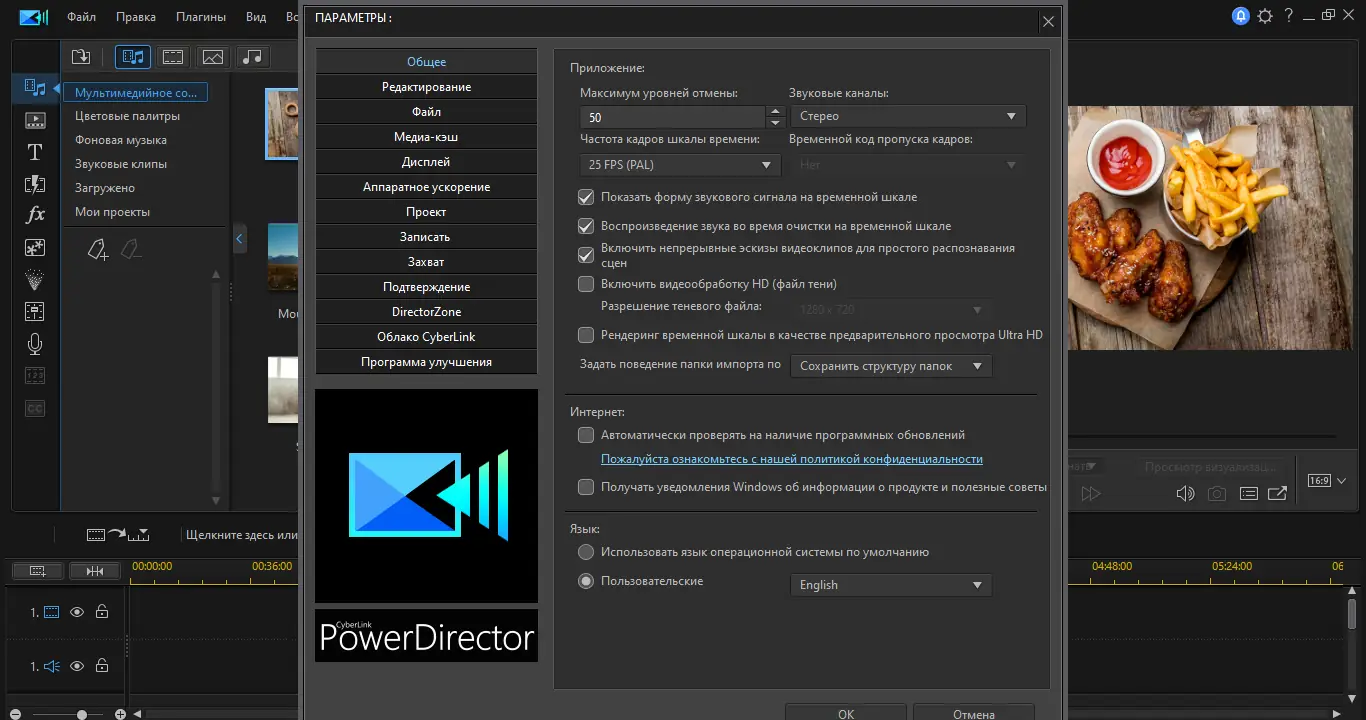Show all media filter button
The width and height of the screenshot is (1366, 720).
132,57
